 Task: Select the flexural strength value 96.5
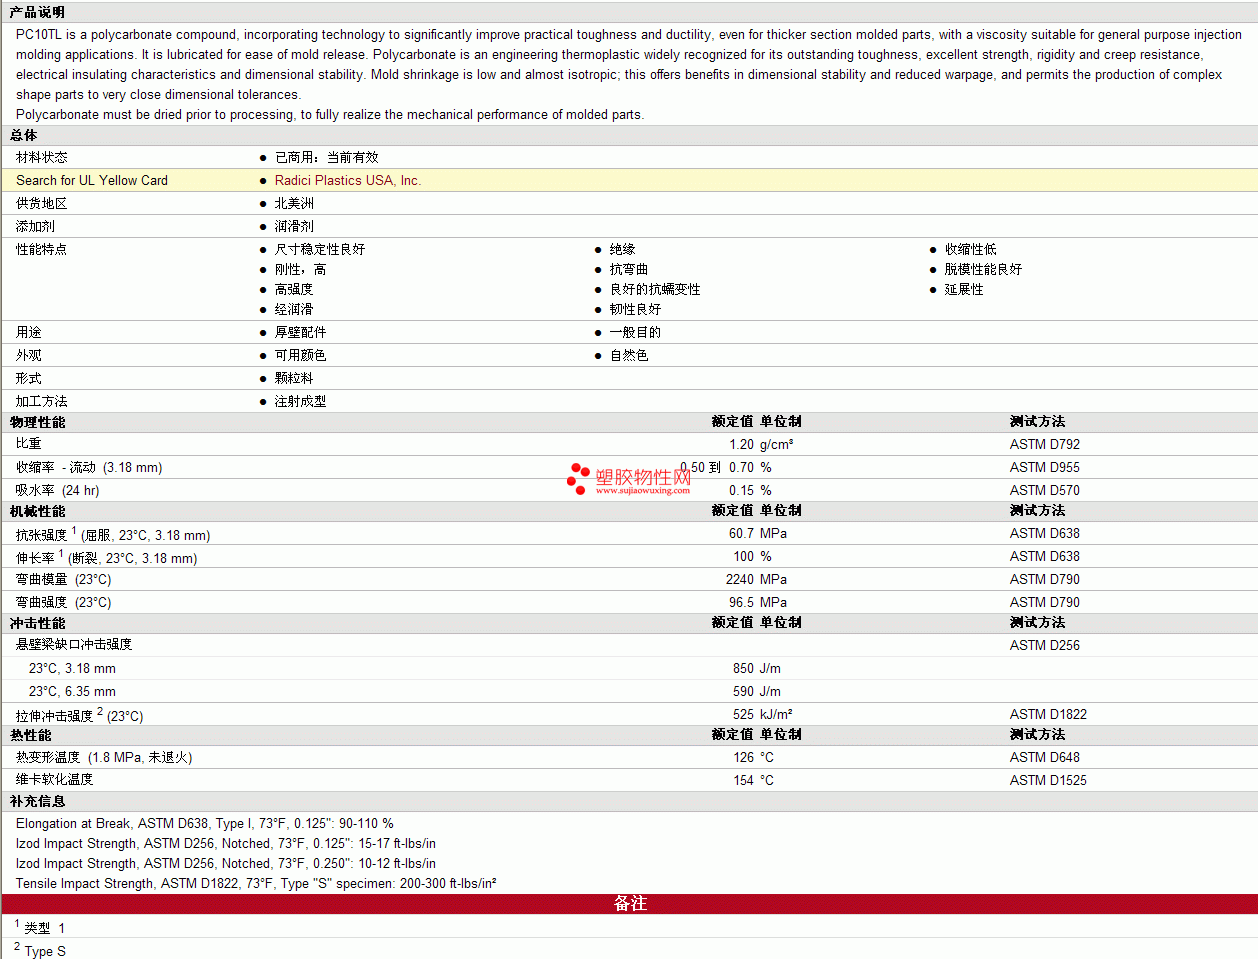[741, 602]
